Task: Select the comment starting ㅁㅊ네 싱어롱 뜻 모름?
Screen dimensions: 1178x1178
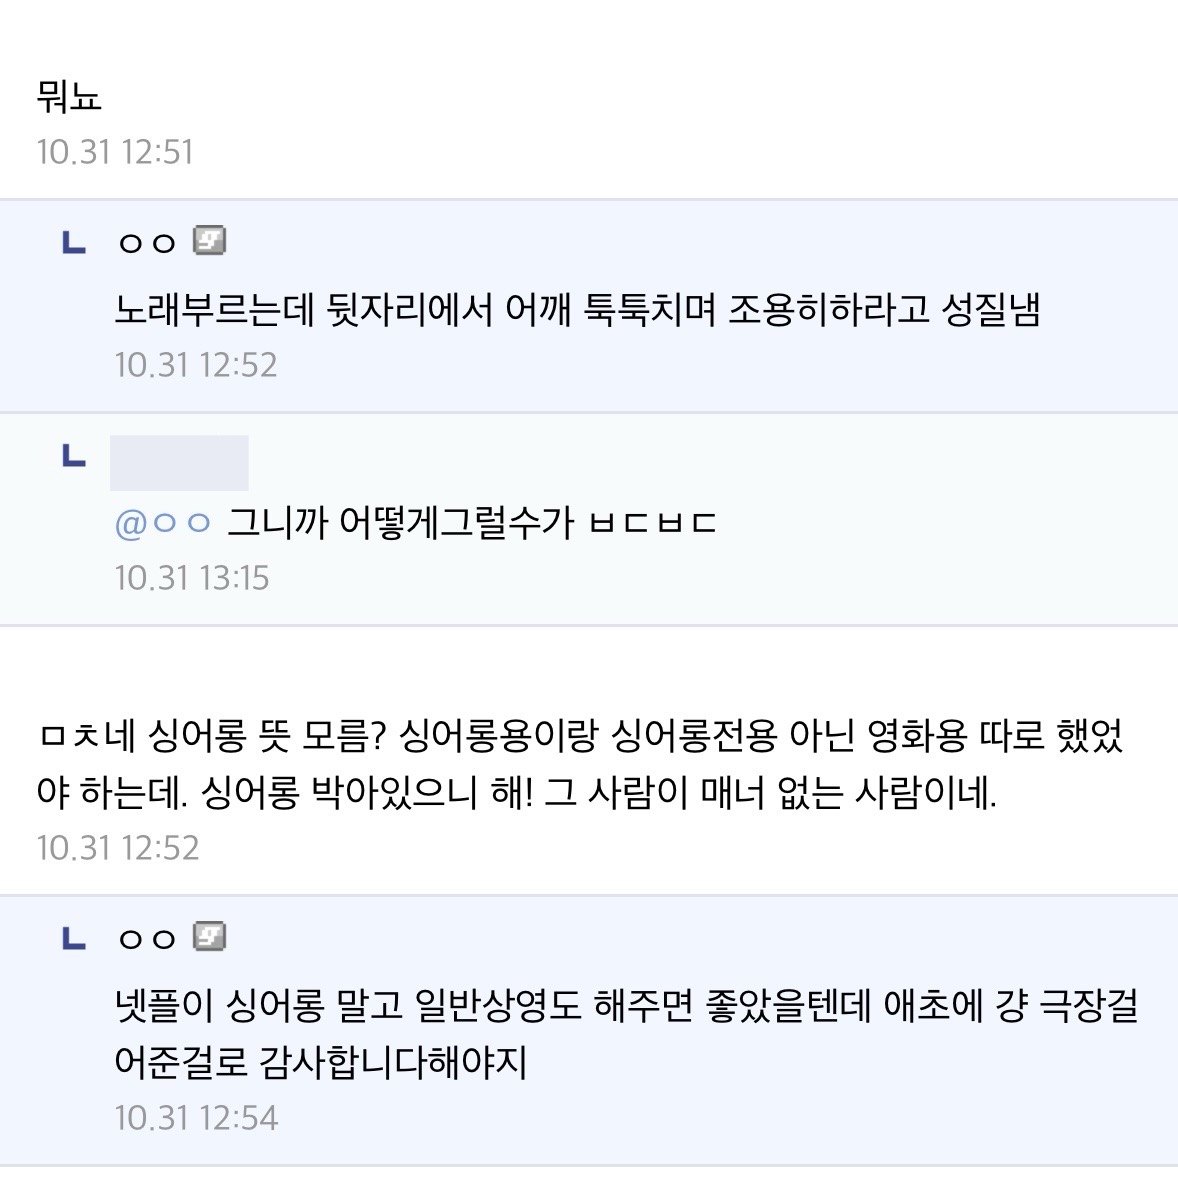Action: click(x=580, y=738)
